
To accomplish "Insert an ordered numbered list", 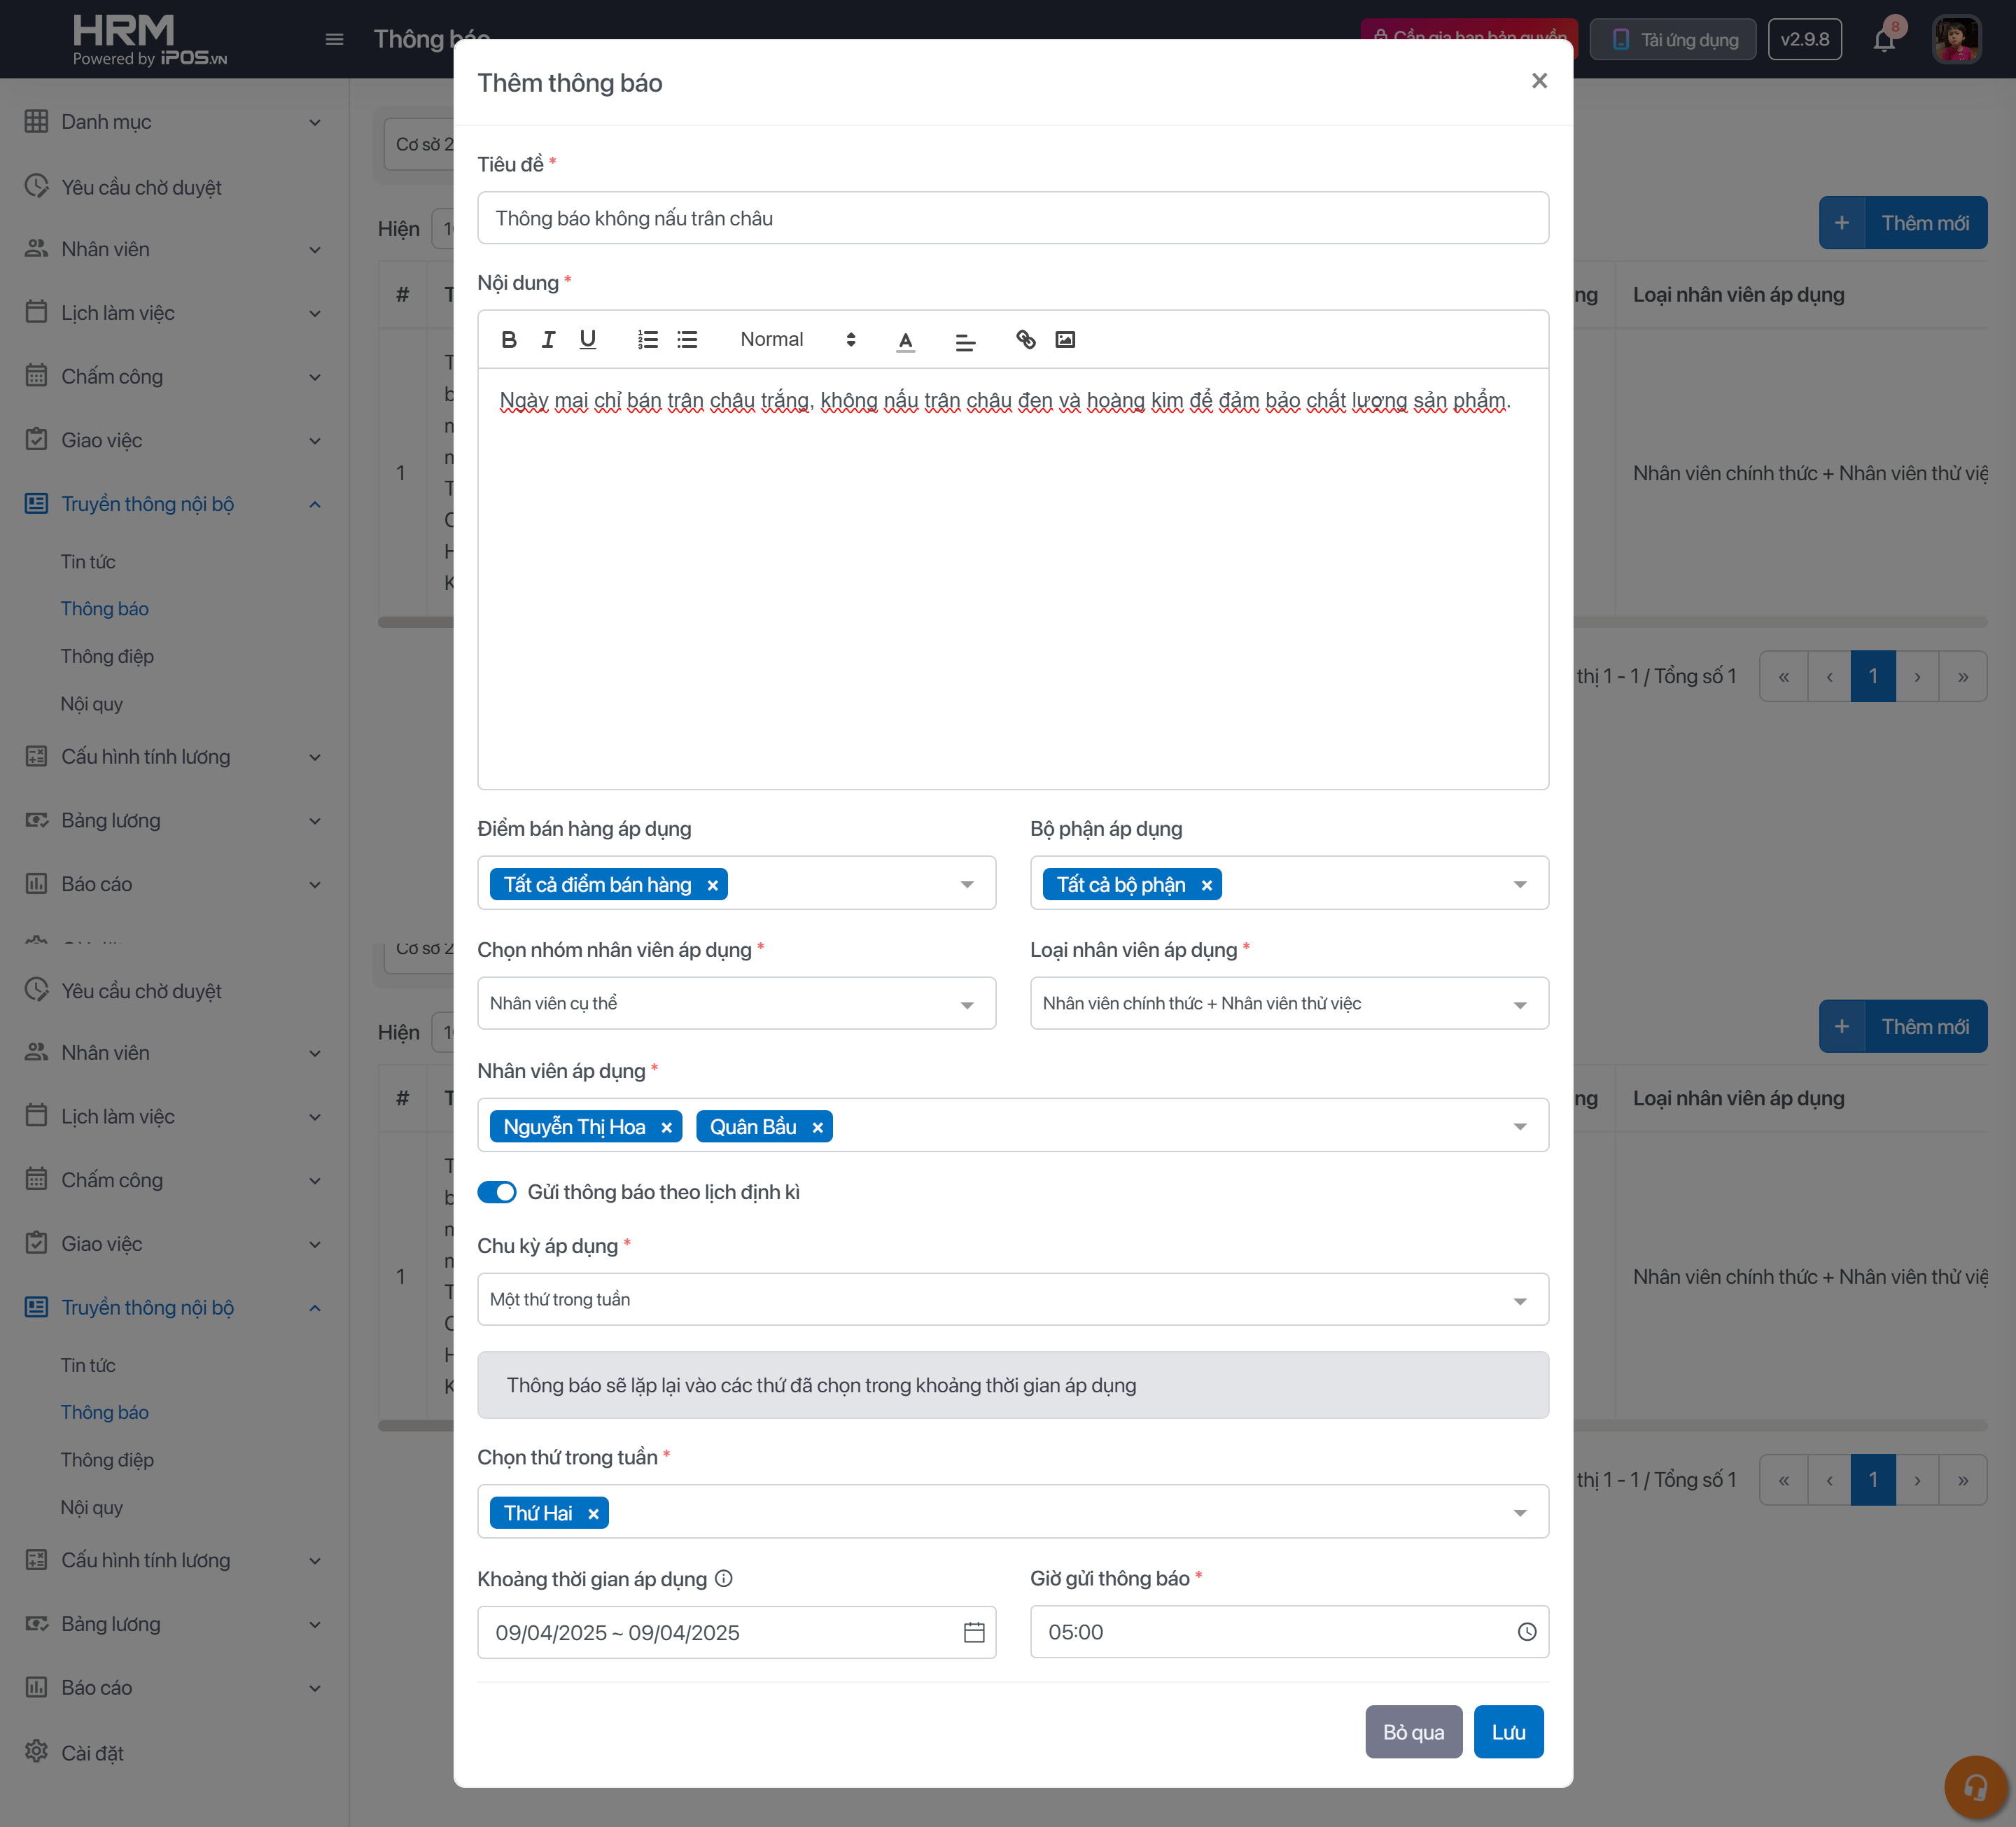I will tap(648, 340).
